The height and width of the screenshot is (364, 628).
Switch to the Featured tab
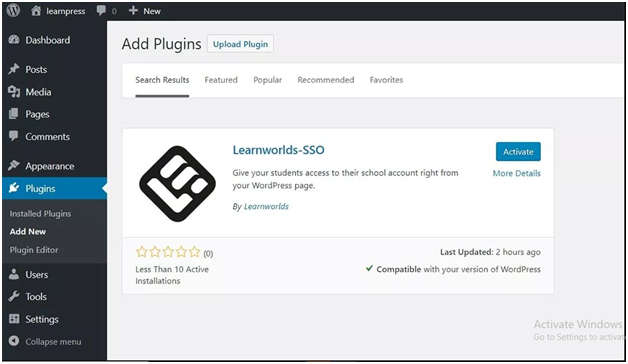pos(221,80)
